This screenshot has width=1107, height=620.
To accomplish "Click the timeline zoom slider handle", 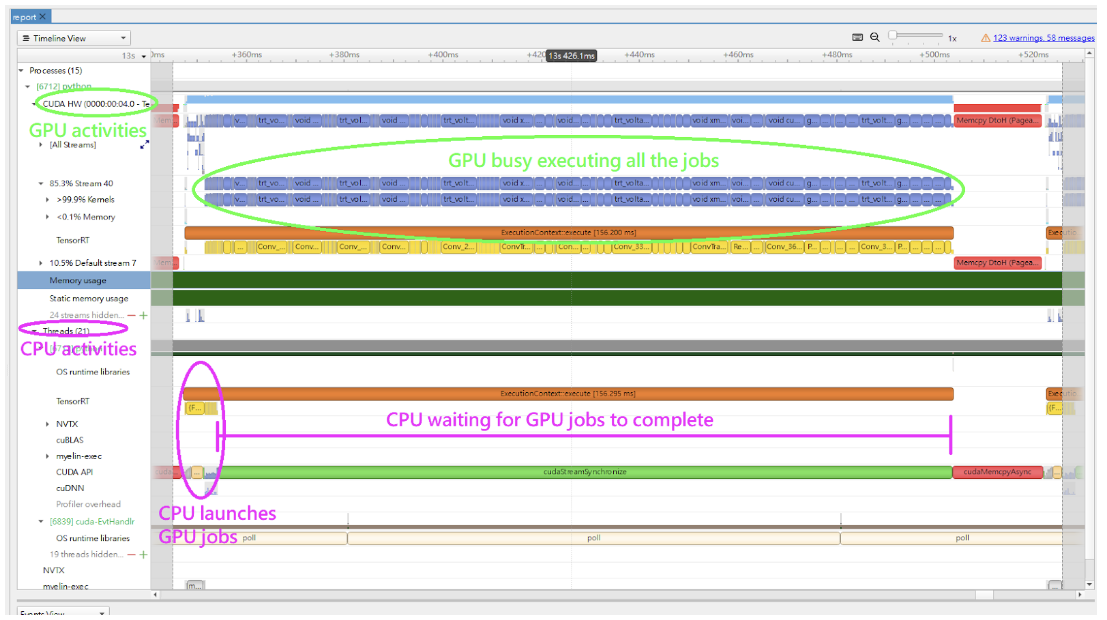I will [x=895, y=36].
